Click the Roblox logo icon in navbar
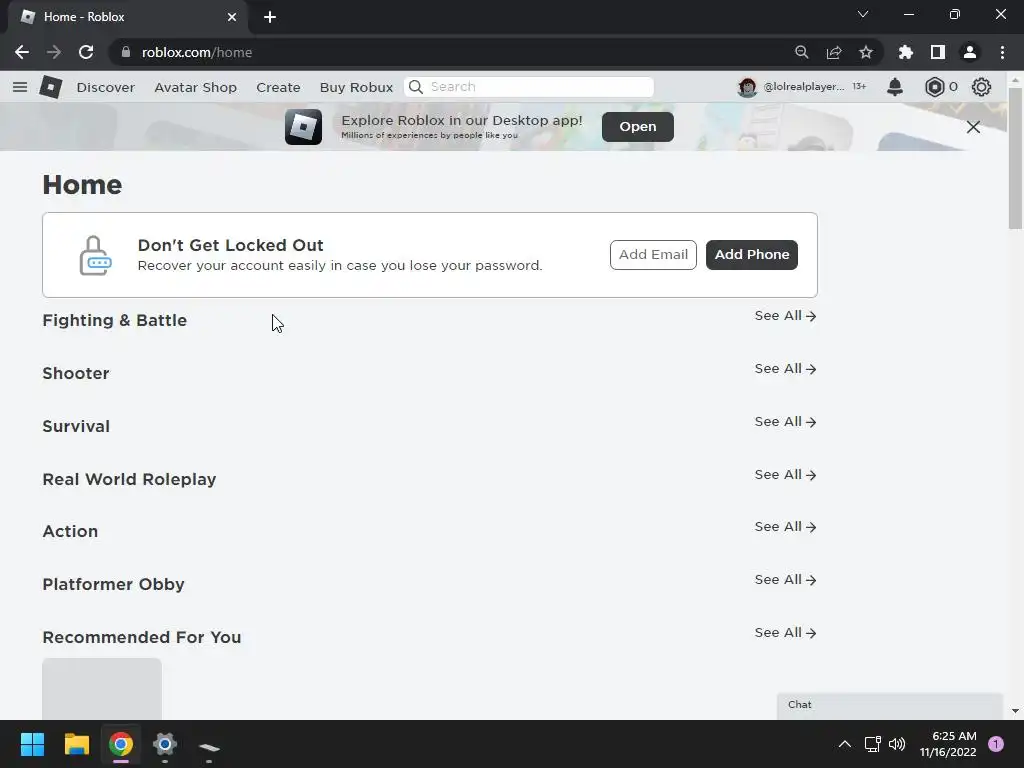This screenshot has height=768, width=1024. click(x=50, y=87)
